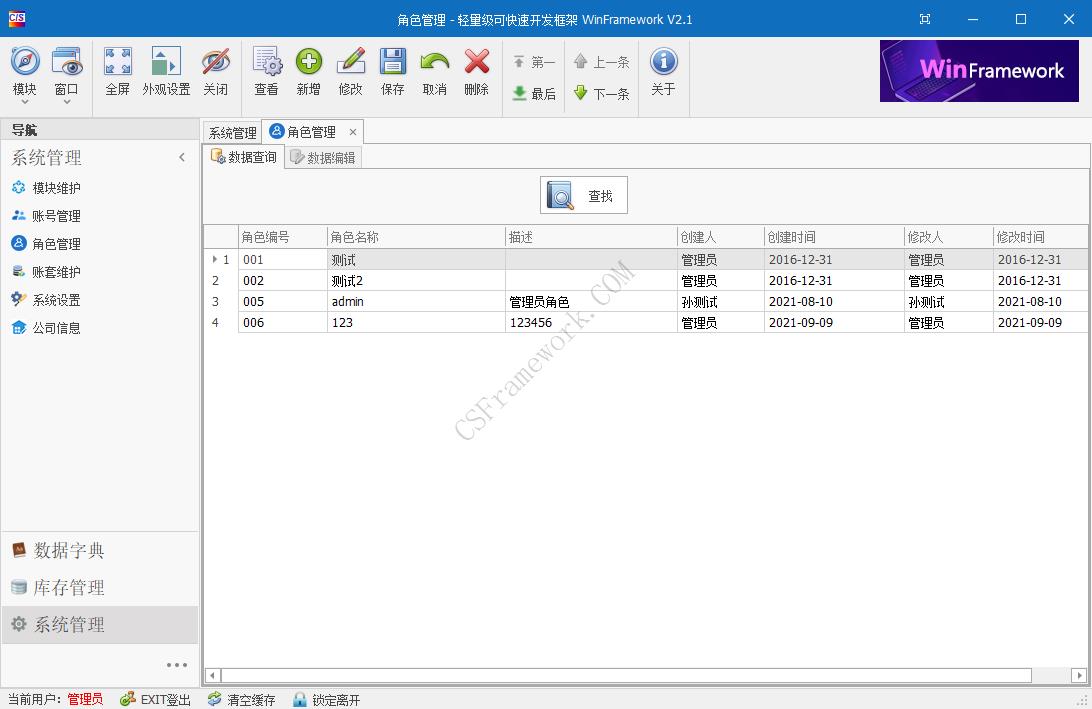Click the 删除 (Delete) toolbar icon

(x=476, y=70)
